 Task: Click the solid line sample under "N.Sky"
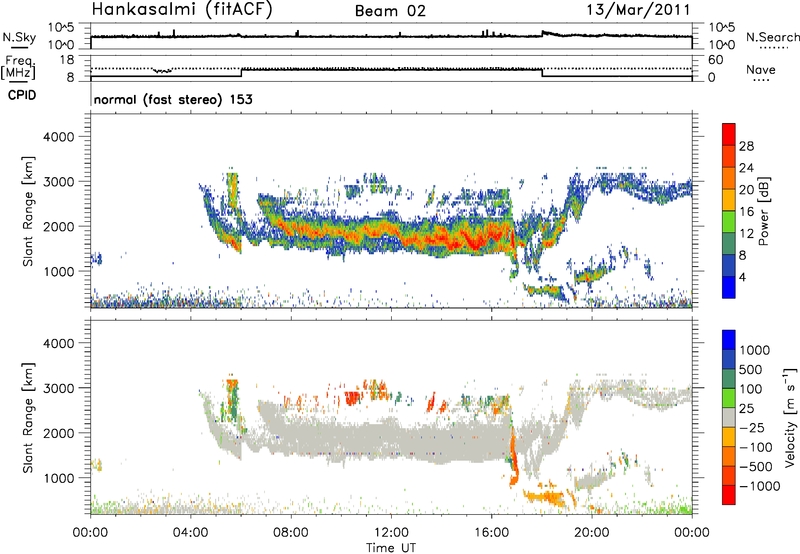pos(19,48)
